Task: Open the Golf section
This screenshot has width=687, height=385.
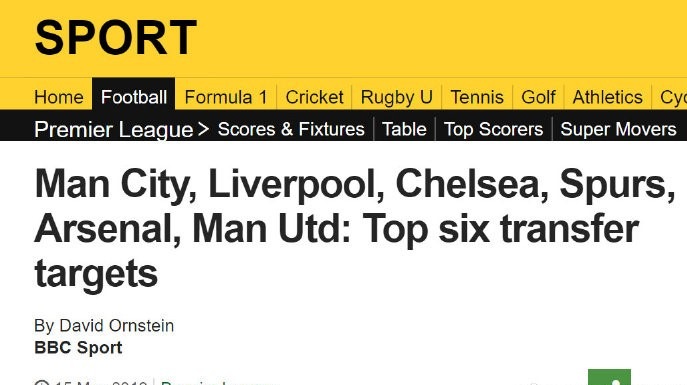Action: pyautogui.click(x=538, y=97)
